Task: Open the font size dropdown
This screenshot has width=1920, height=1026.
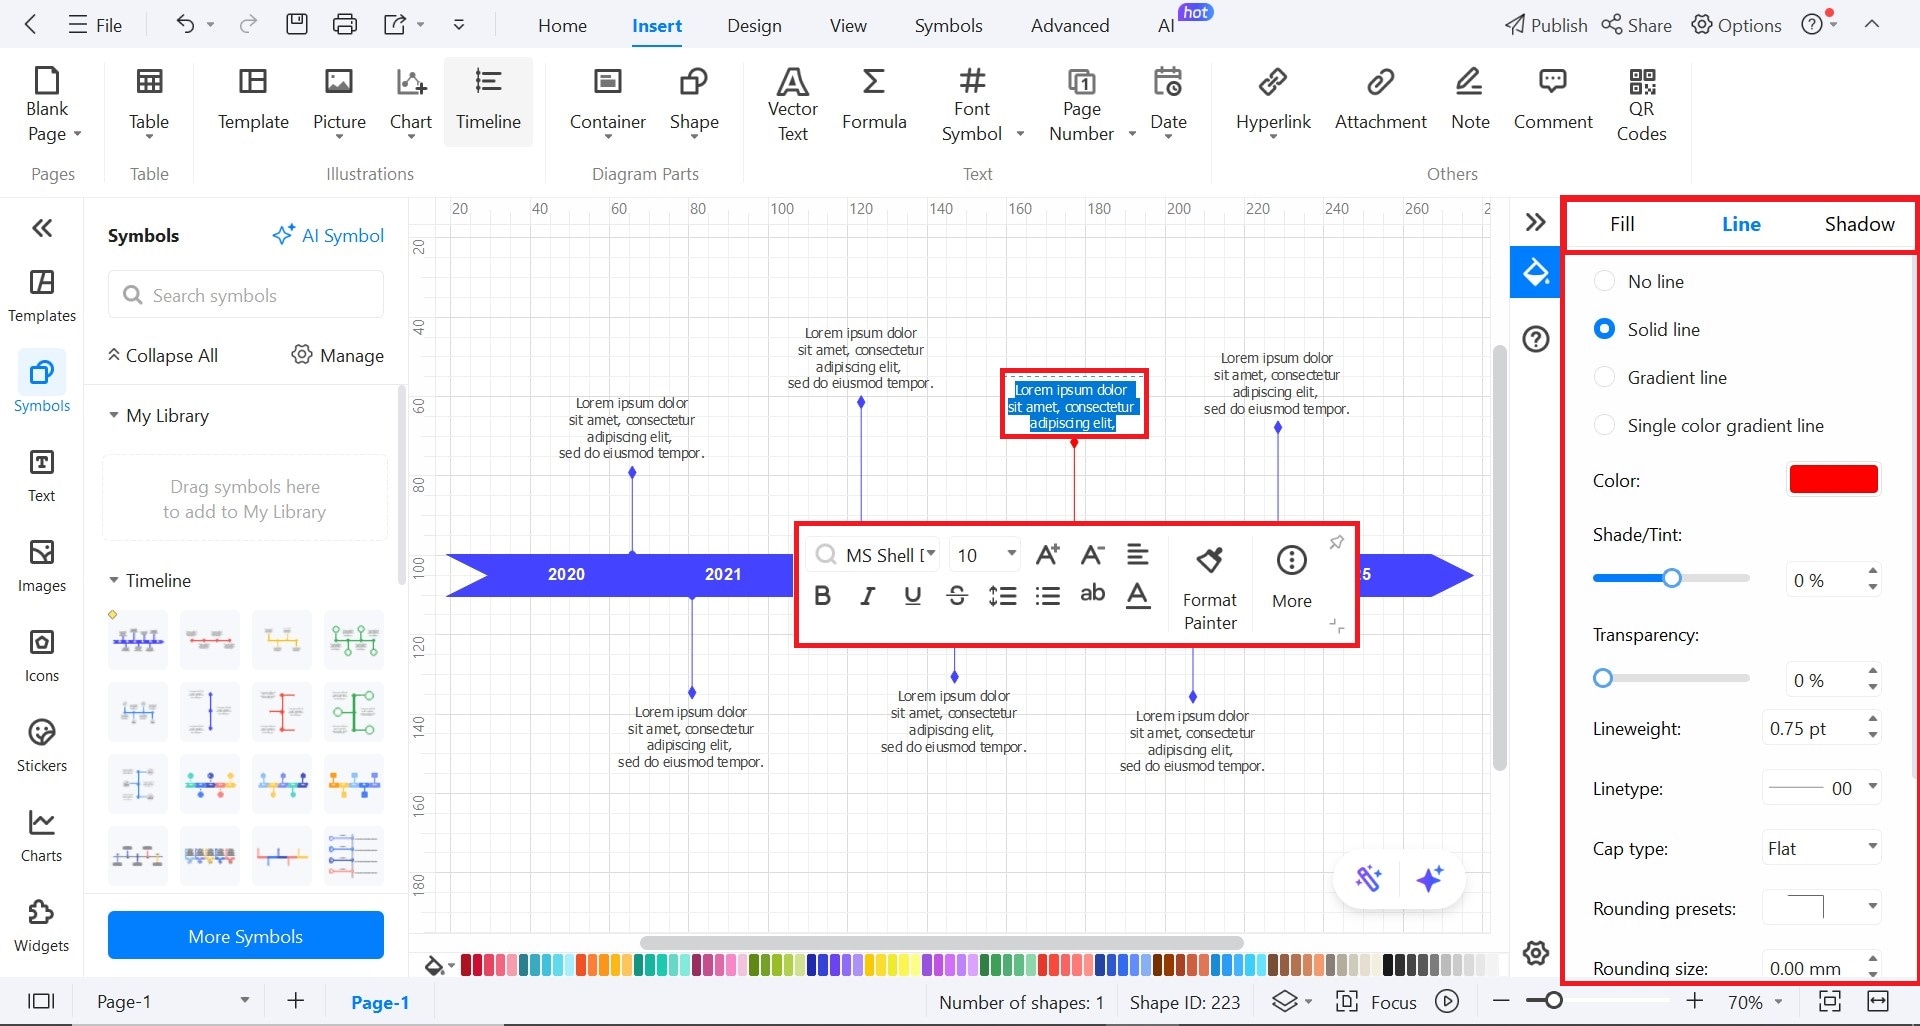Action: 986,554
